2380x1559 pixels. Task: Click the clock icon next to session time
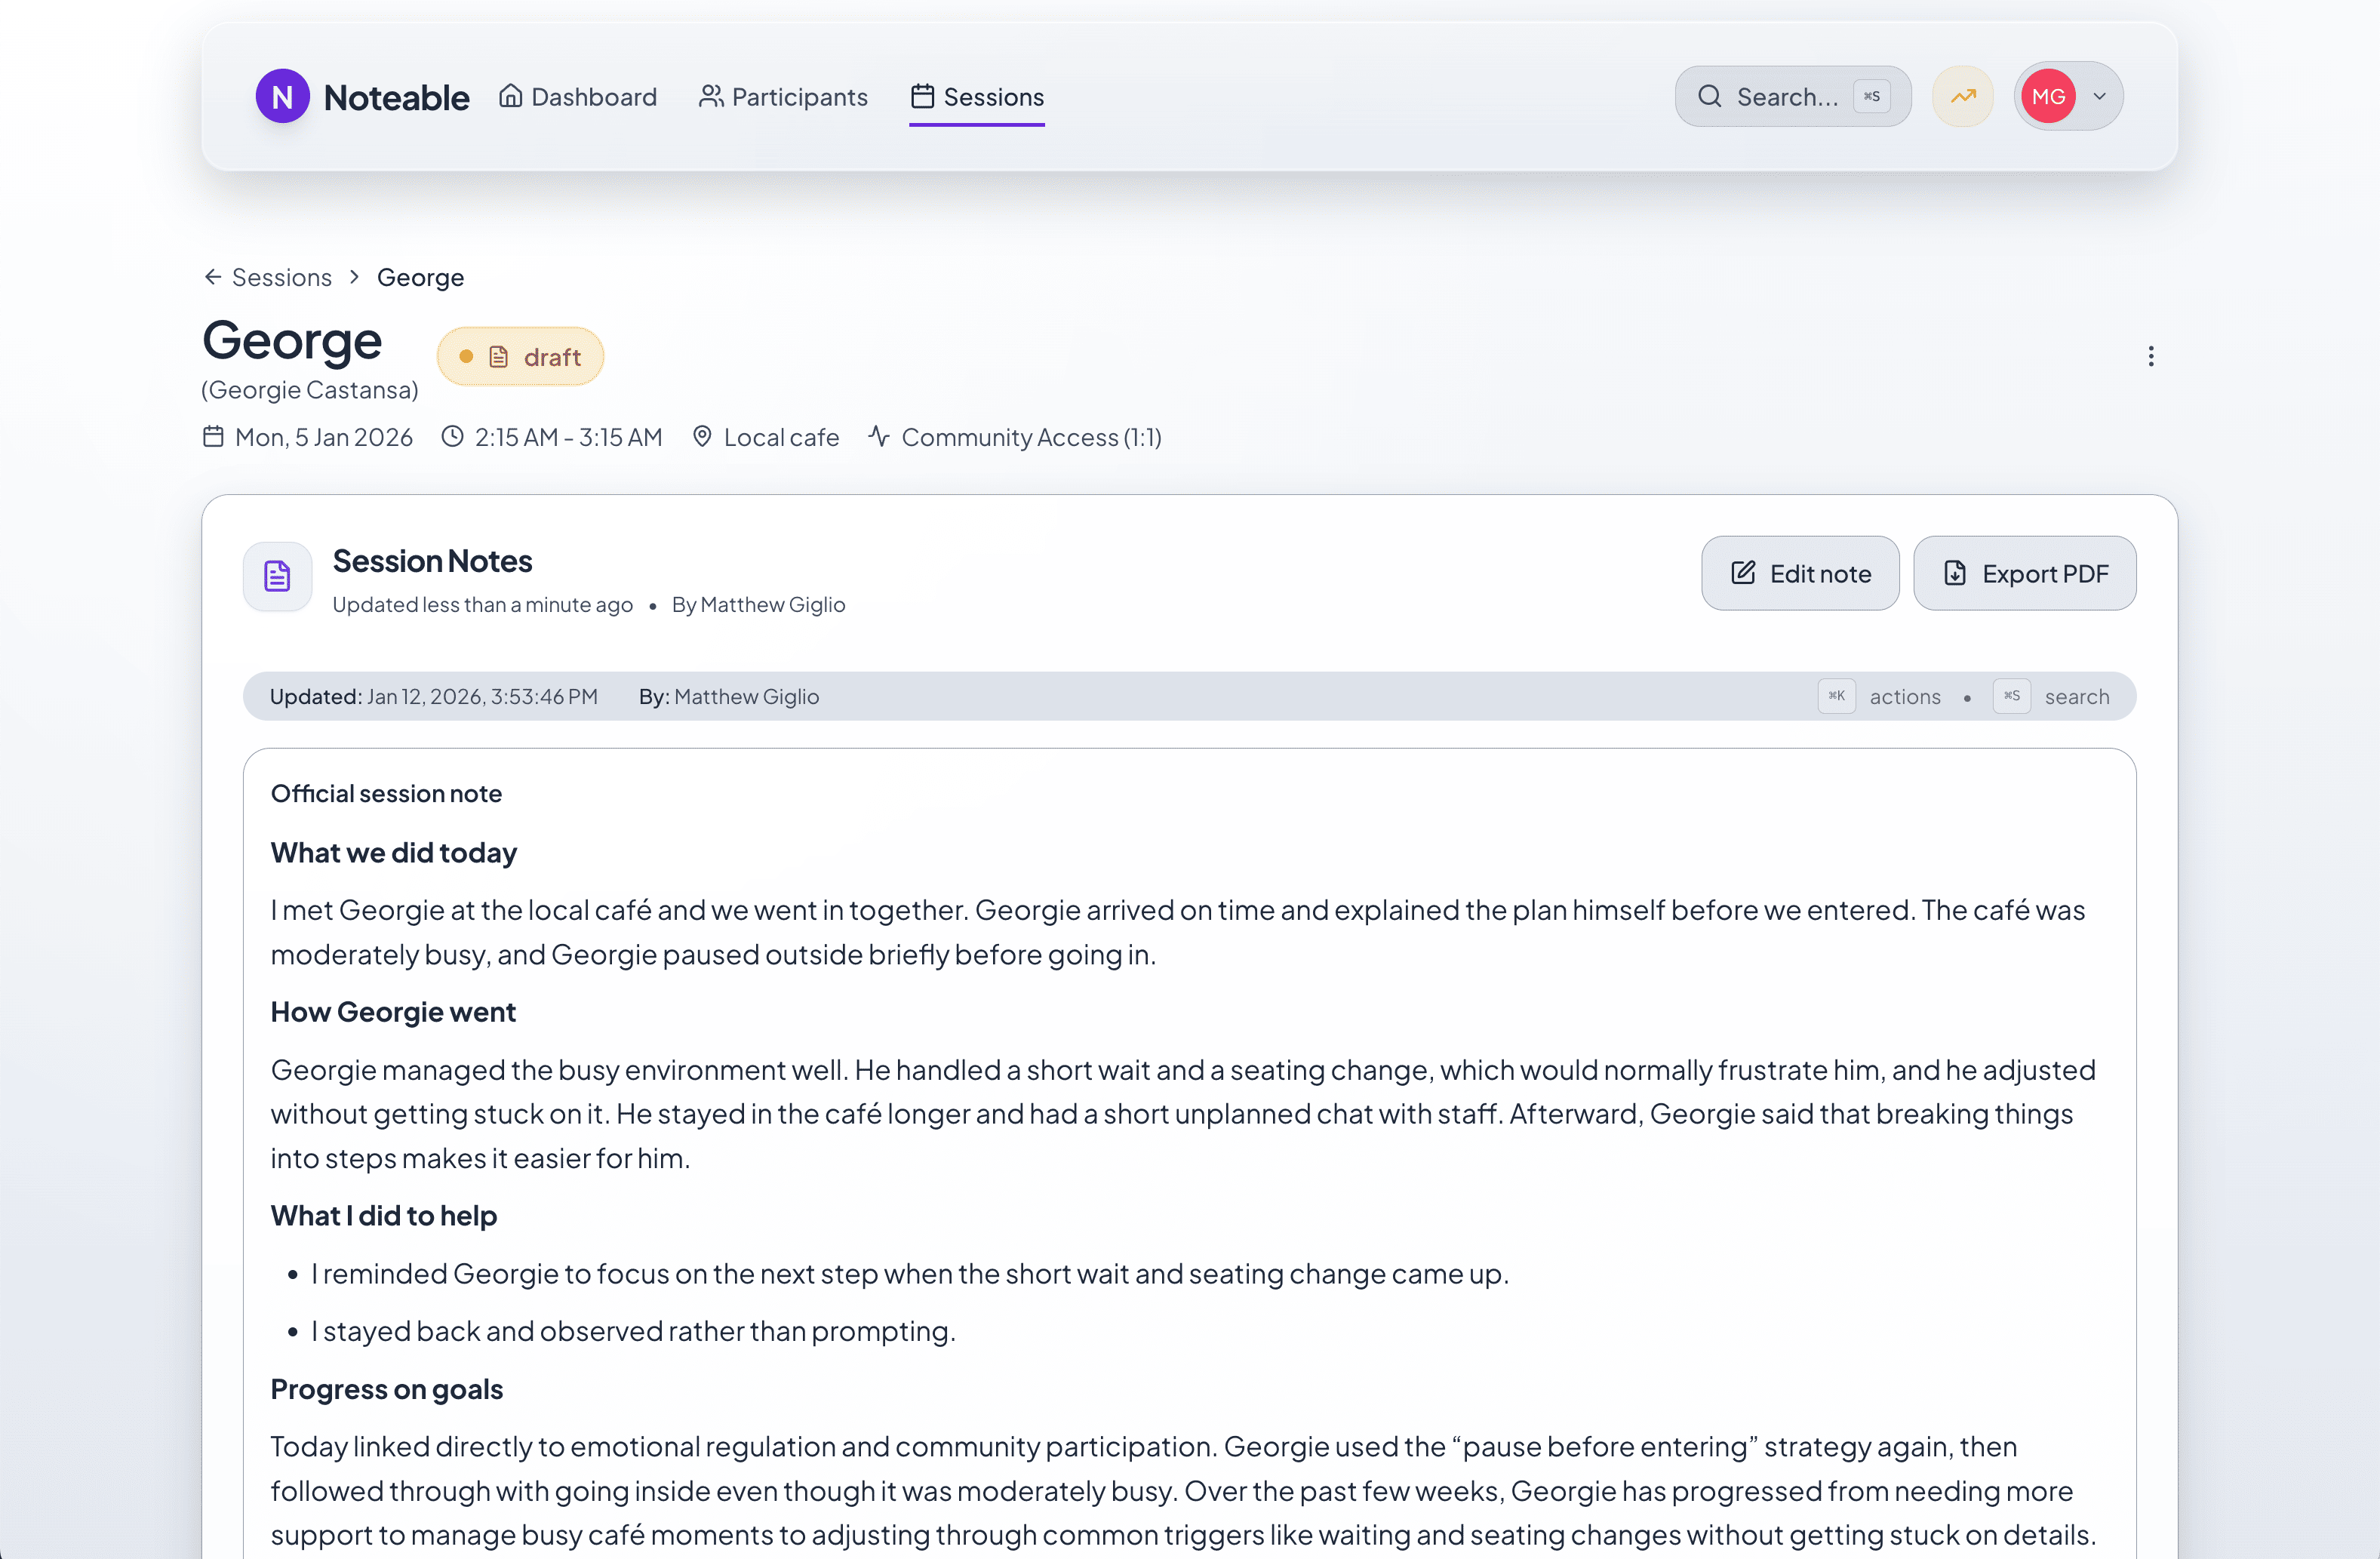[453, 437]
